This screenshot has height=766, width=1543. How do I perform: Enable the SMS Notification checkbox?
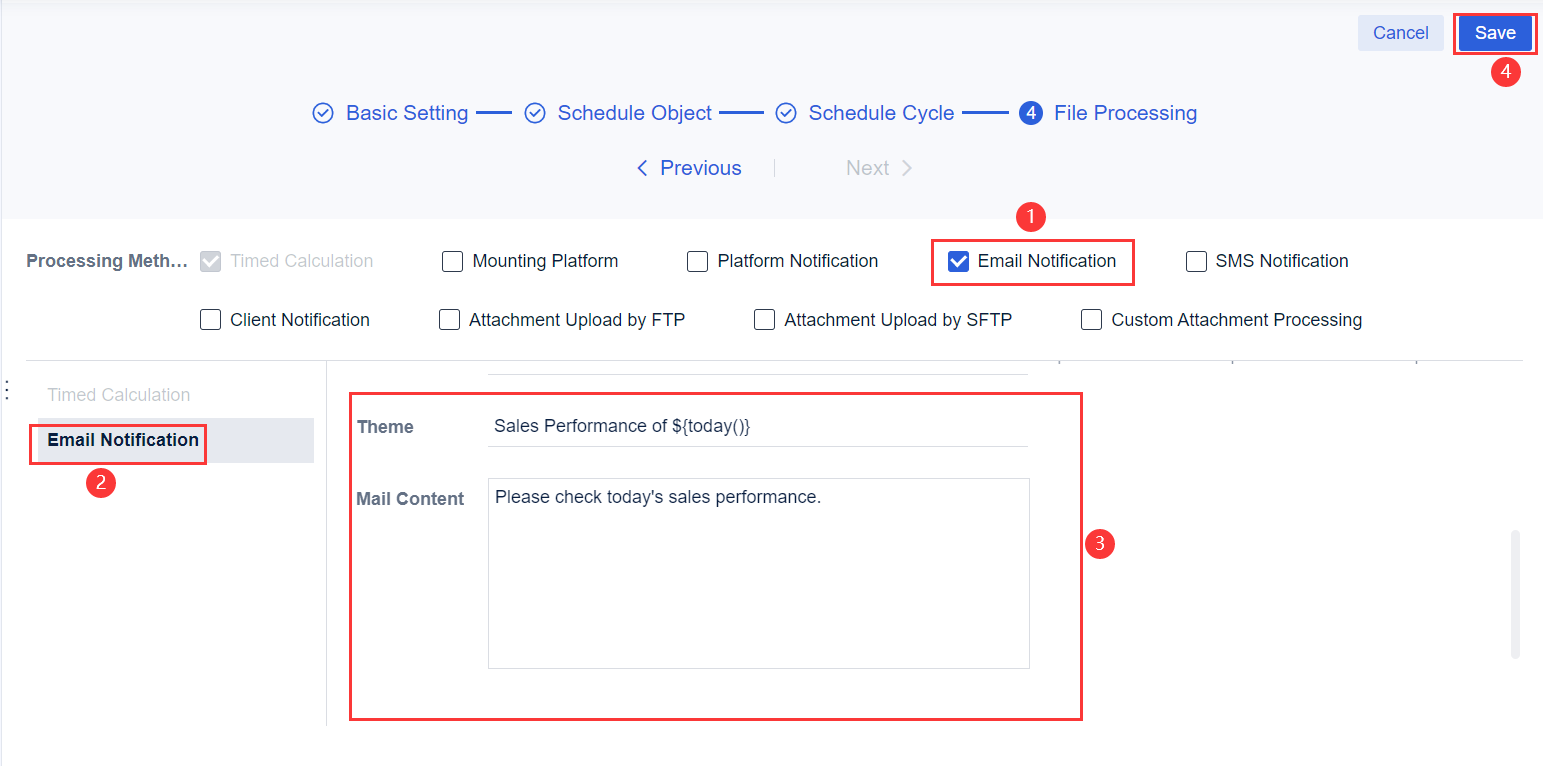pyautogui.click(x=1196, y=261)
